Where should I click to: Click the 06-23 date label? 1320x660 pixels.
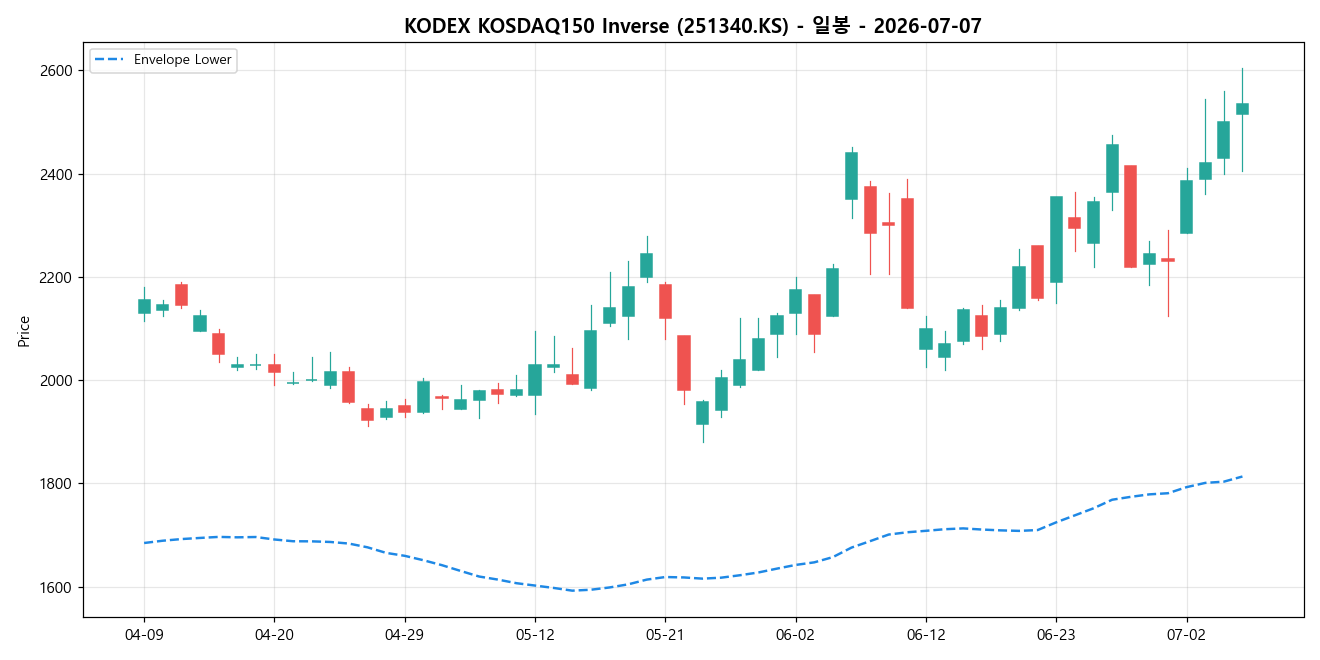tap(1056, 634)
